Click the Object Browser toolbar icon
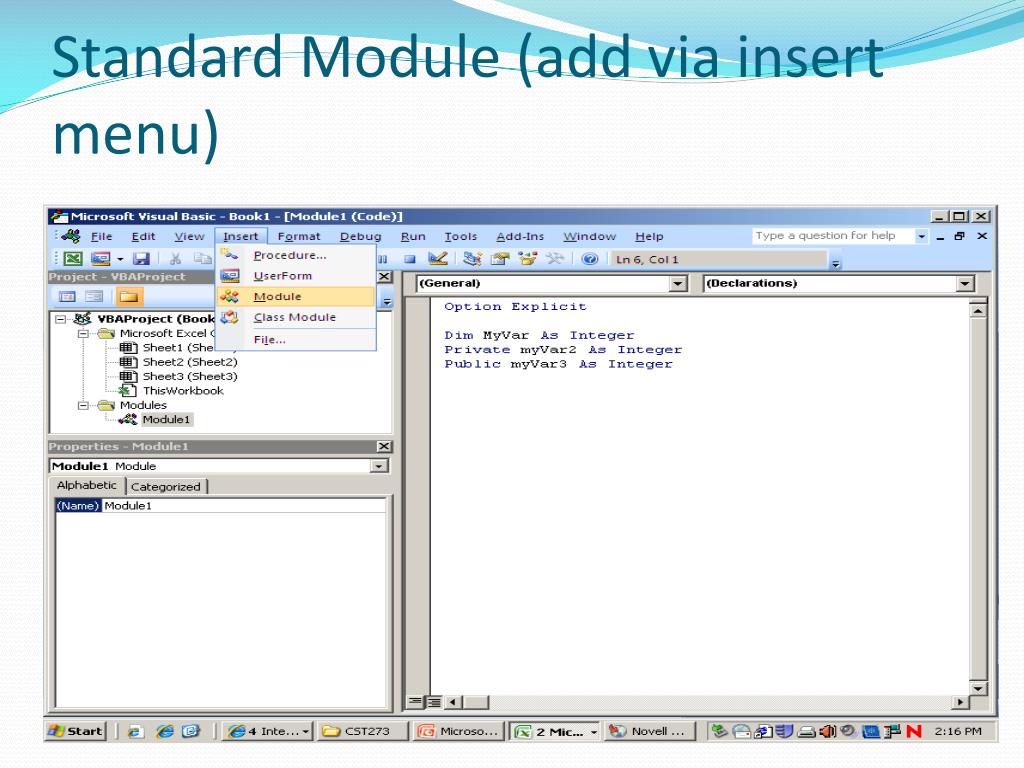Image resolution: width=1024 pixels, height=768 pixels. 527,259
